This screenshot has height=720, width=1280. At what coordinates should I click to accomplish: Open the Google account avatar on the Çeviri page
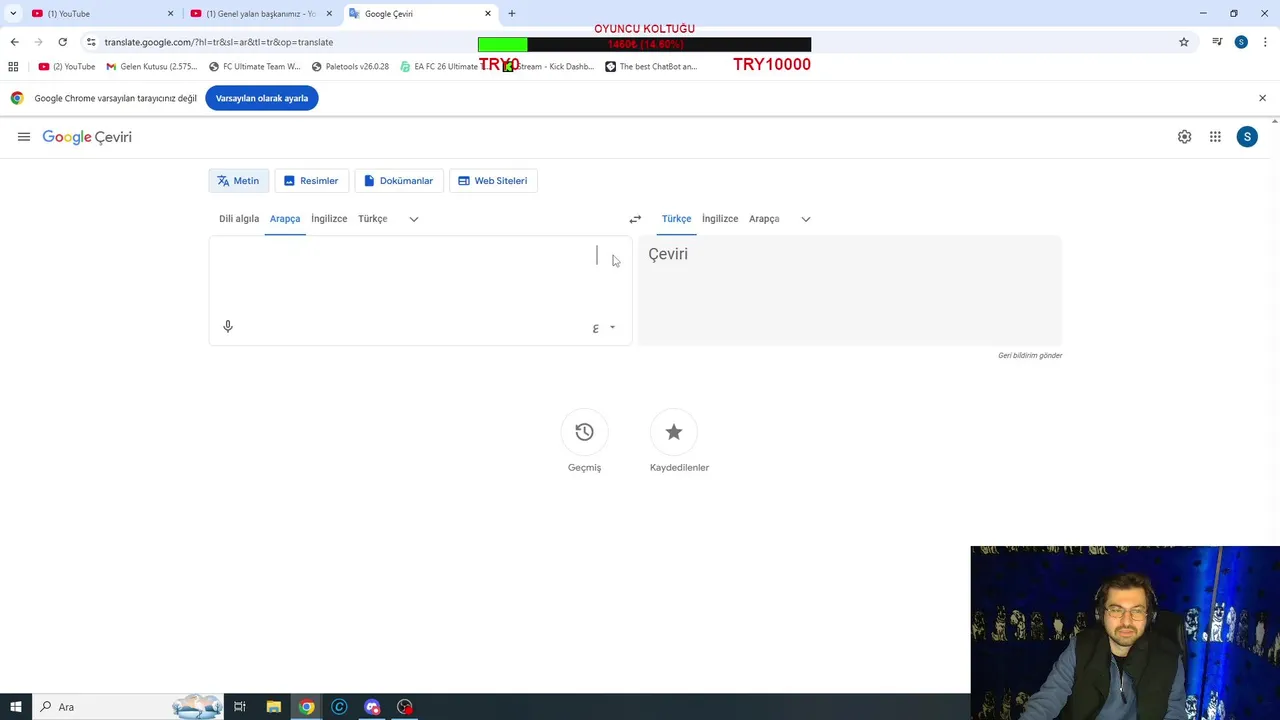(x=1247, y=137)
